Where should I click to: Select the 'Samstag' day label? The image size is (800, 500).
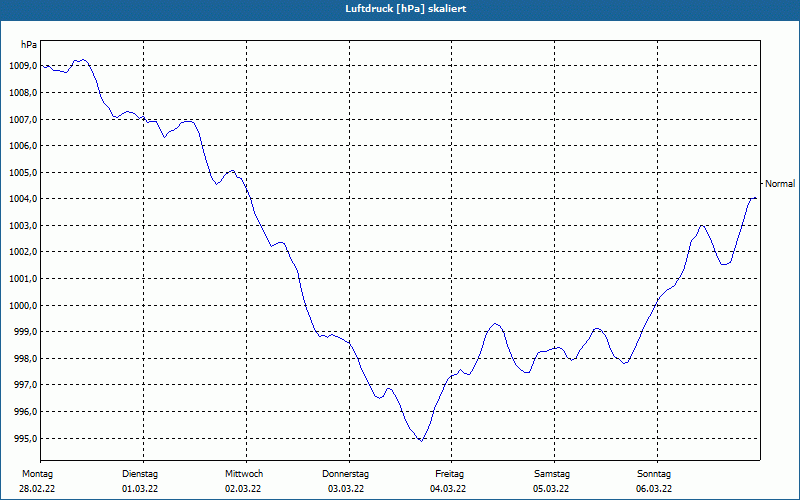pos(552,474)
